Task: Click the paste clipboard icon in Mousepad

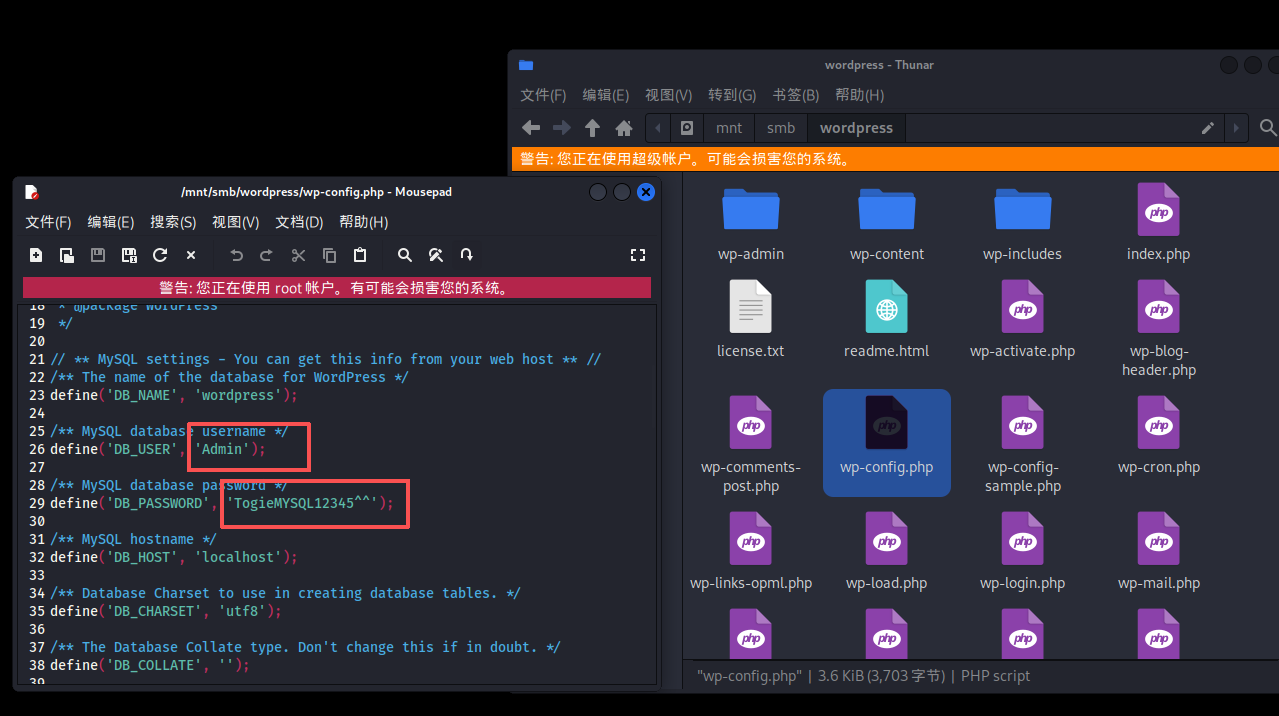Action: (360, 255)
